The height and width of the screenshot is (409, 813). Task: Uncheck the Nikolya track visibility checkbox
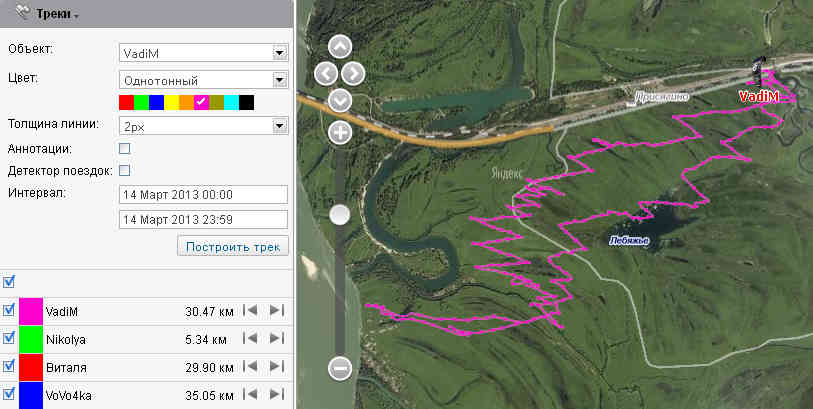[x=10, y=339]
